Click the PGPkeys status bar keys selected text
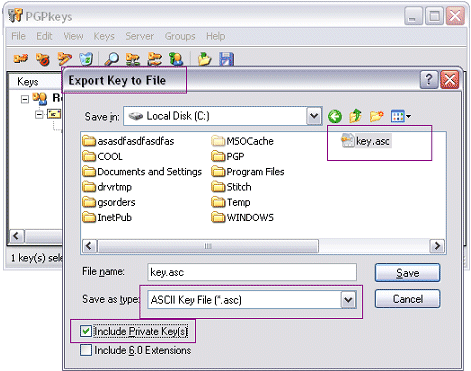The image size is (471, 371). 36,257
